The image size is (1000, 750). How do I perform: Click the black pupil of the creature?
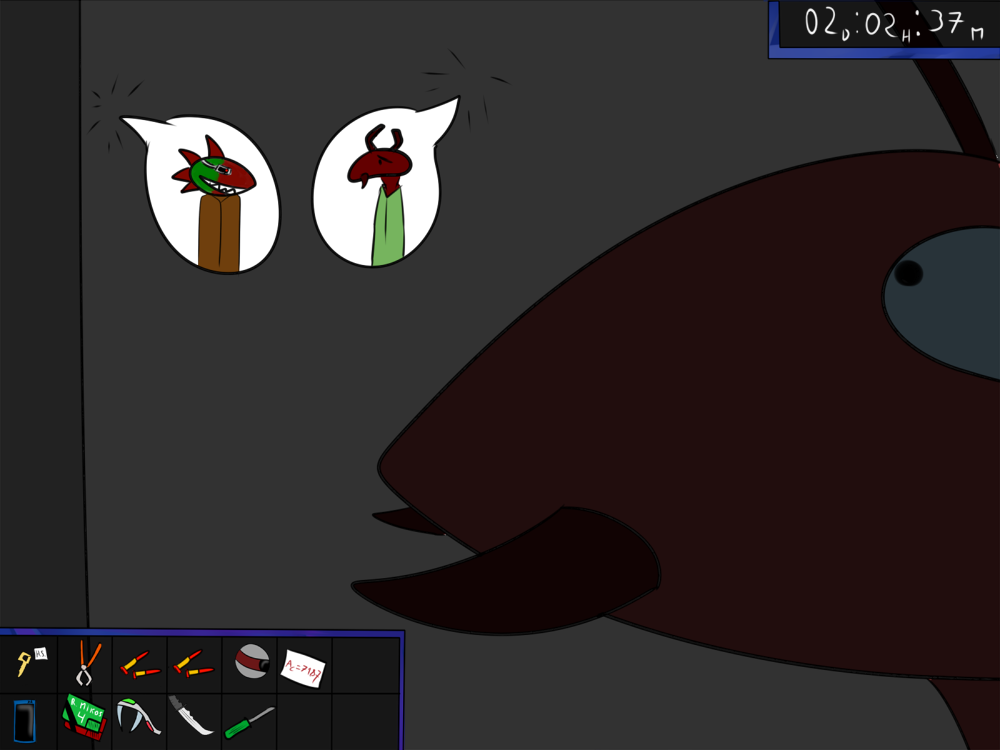point(908,273)
